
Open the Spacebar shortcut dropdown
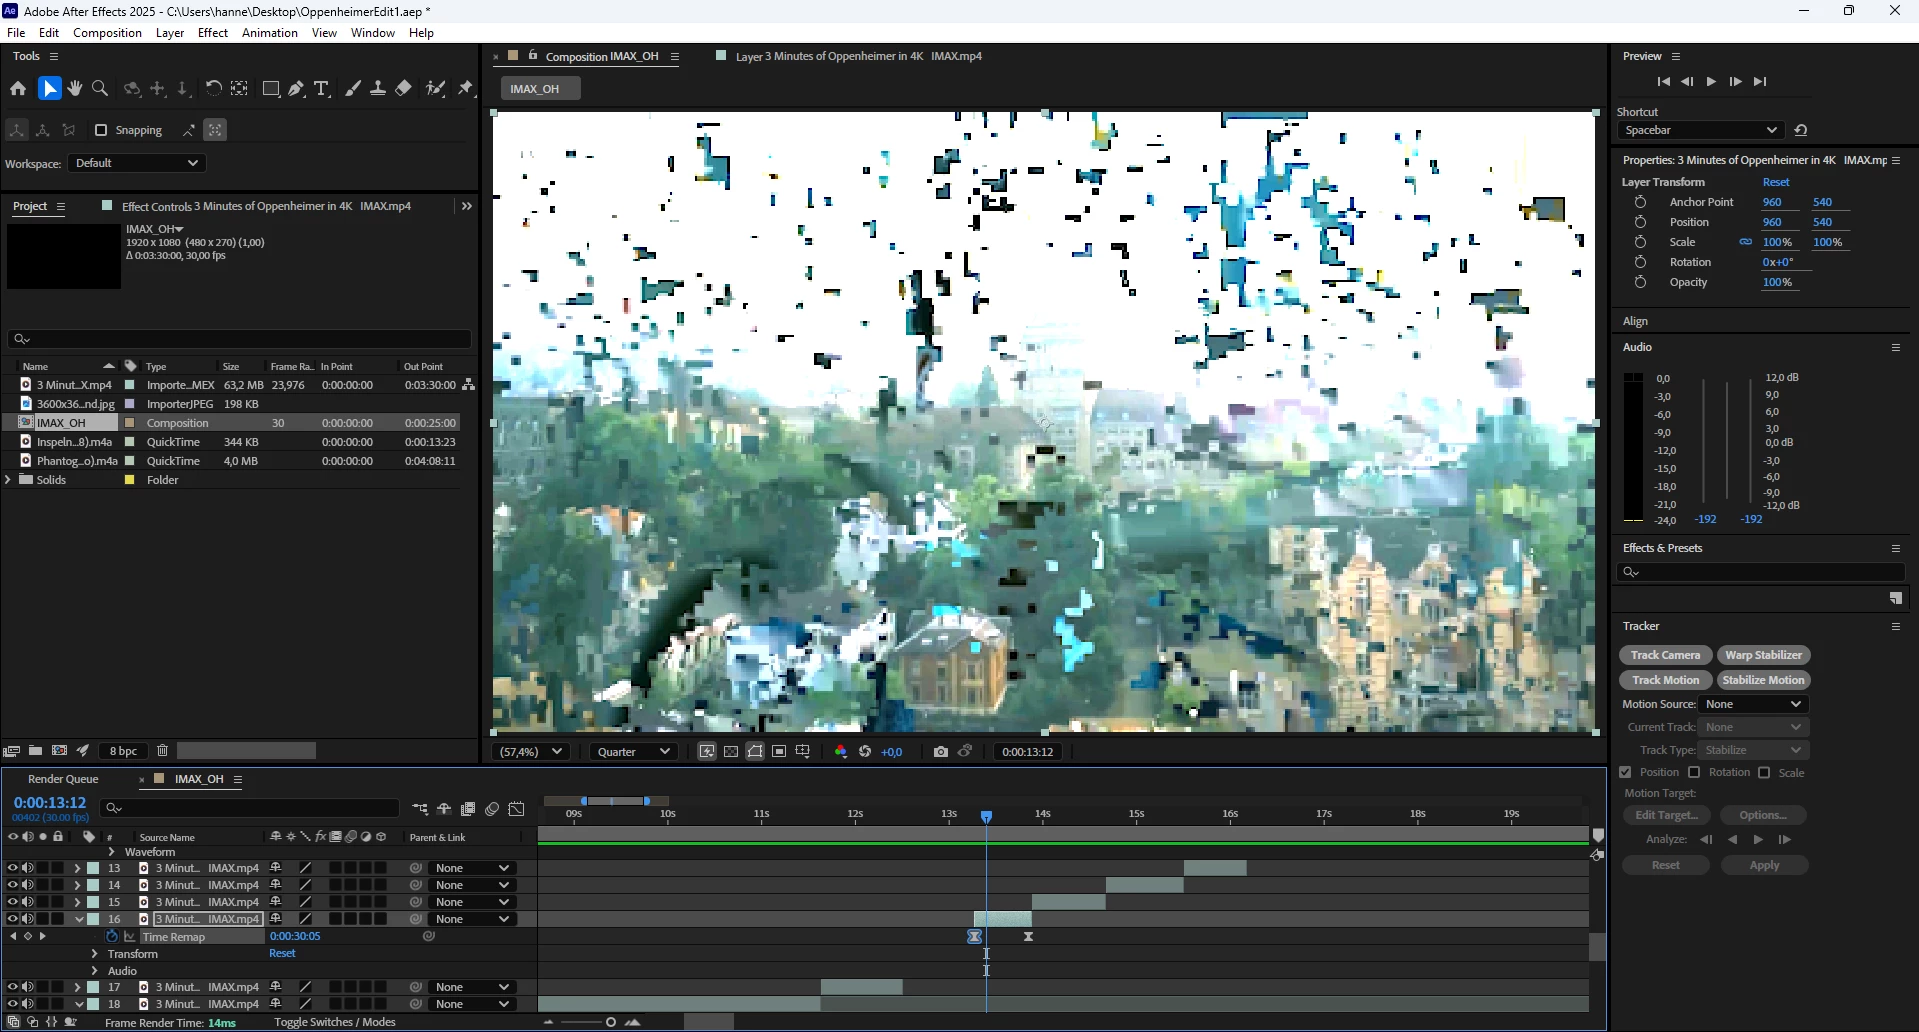1700,130
